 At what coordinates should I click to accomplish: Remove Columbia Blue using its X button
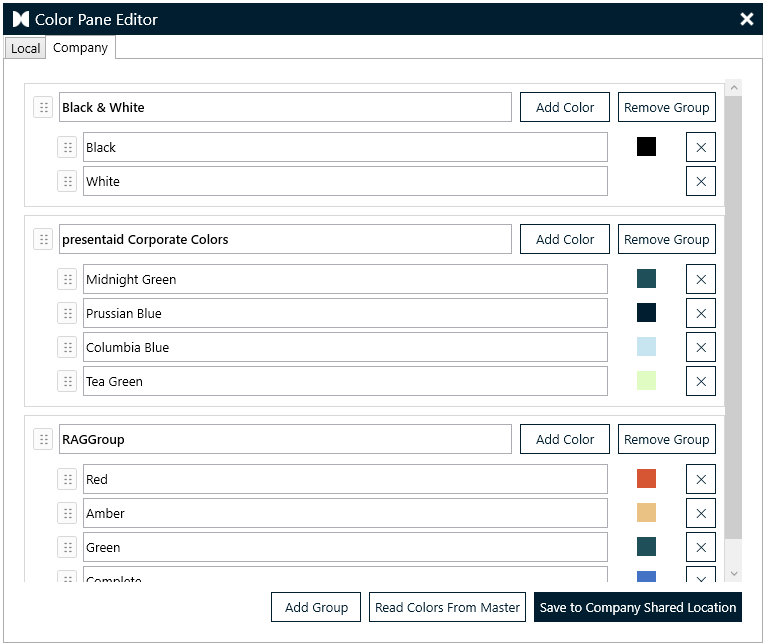pyautogui.click(x=701, y=347)
